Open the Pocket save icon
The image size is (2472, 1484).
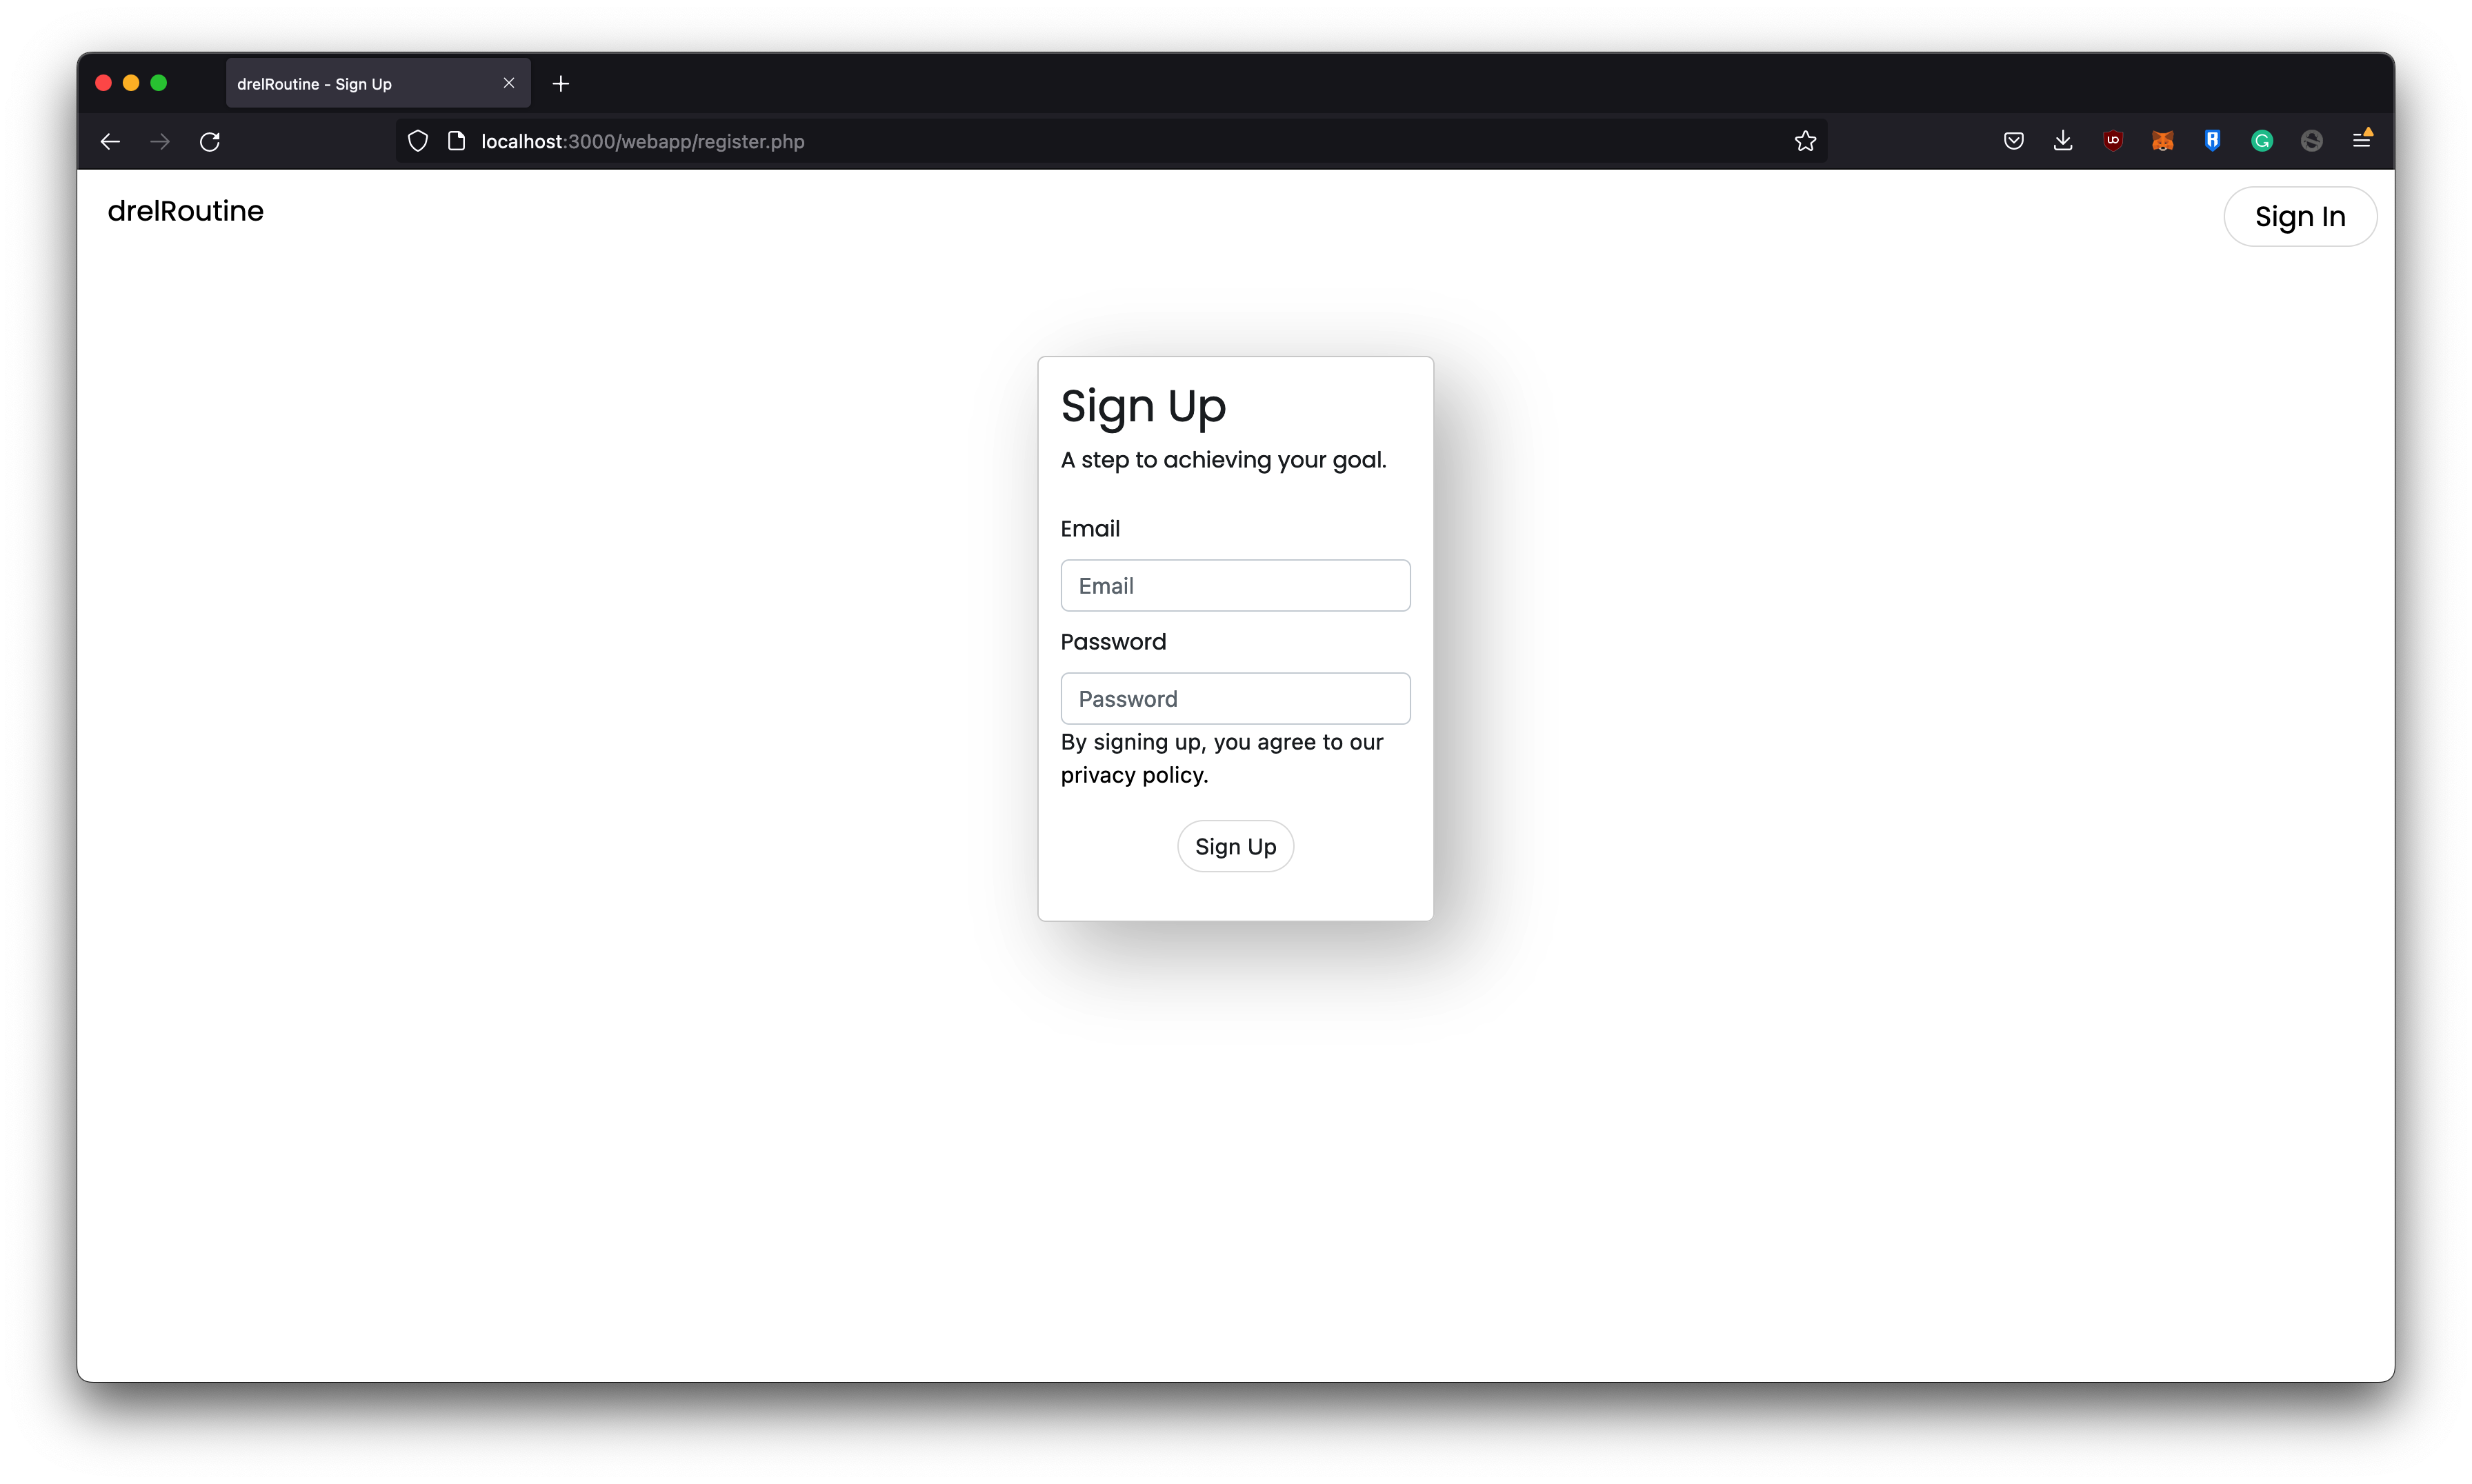[2014, 141]
